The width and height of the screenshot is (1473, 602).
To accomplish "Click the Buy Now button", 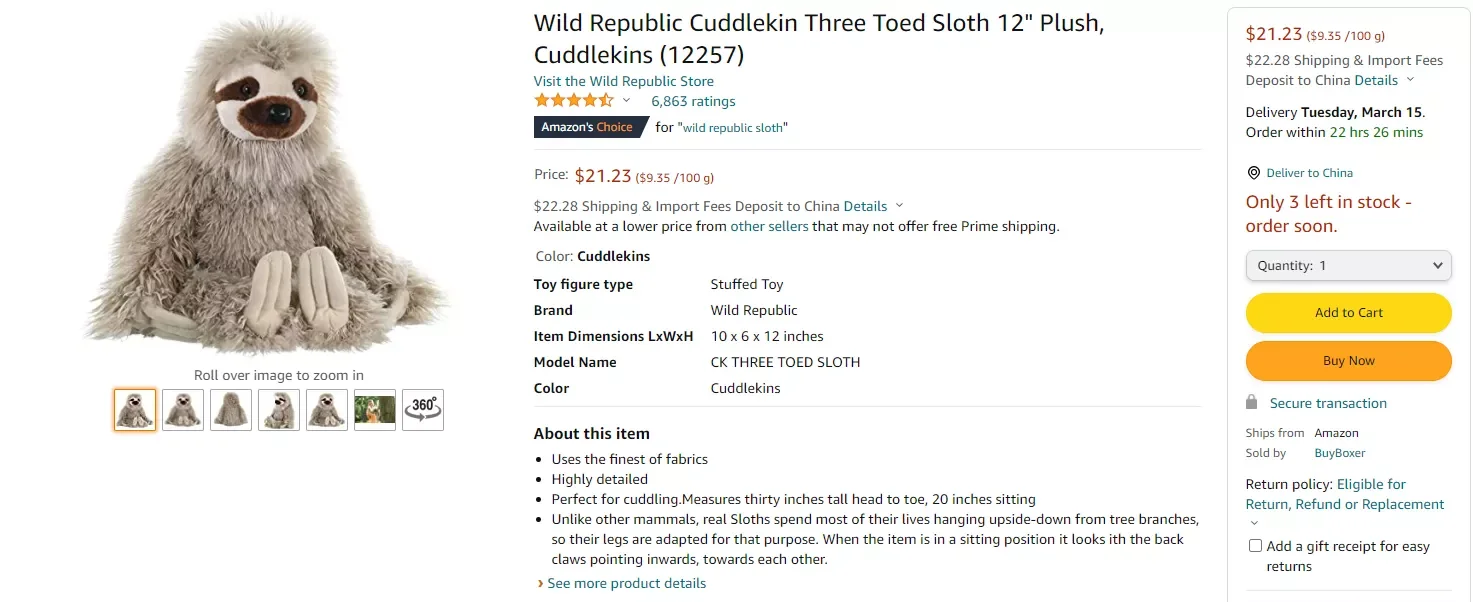I will click(x=1348, y=361).
